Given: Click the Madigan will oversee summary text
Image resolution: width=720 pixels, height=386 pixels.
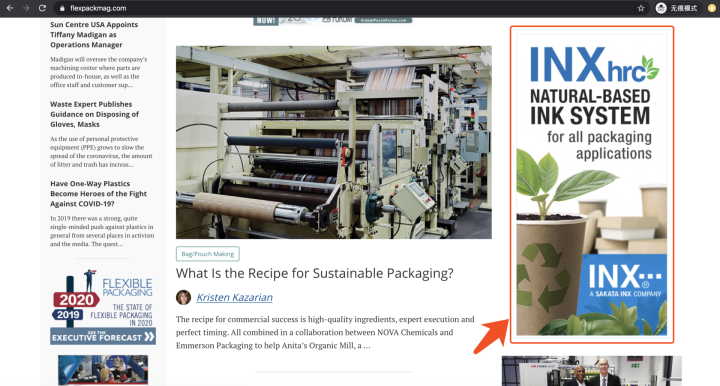Looking at the screenshot, I should 98,72.
